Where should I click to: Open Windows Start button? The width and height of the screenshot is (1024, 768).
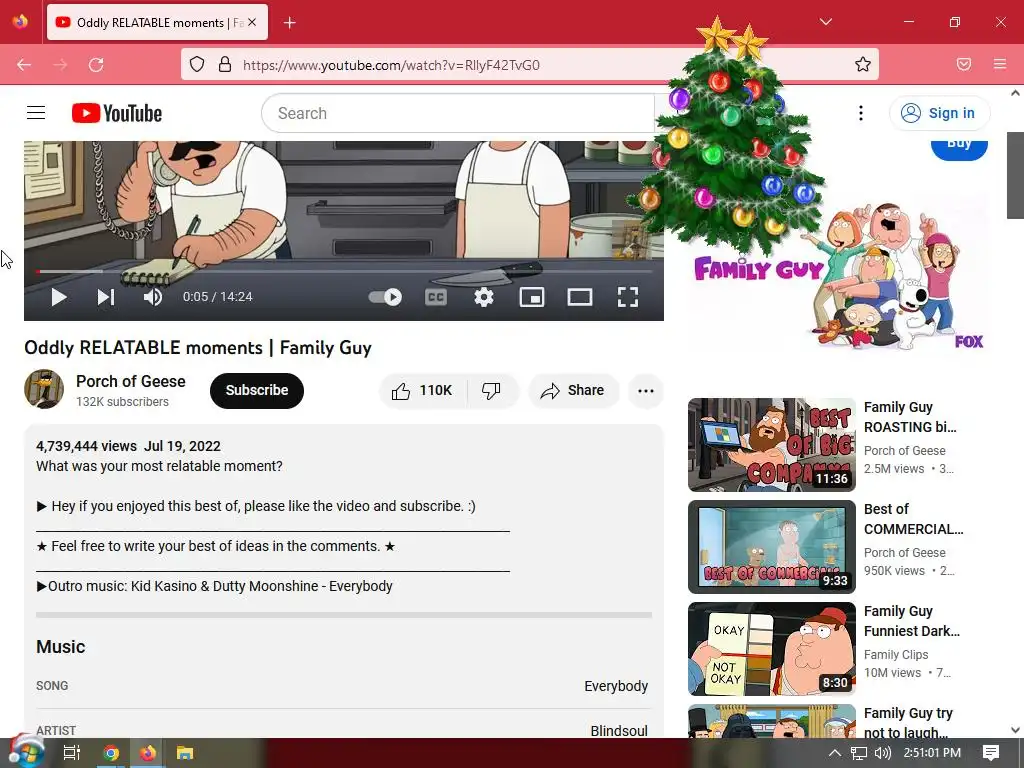pos(25,753)
